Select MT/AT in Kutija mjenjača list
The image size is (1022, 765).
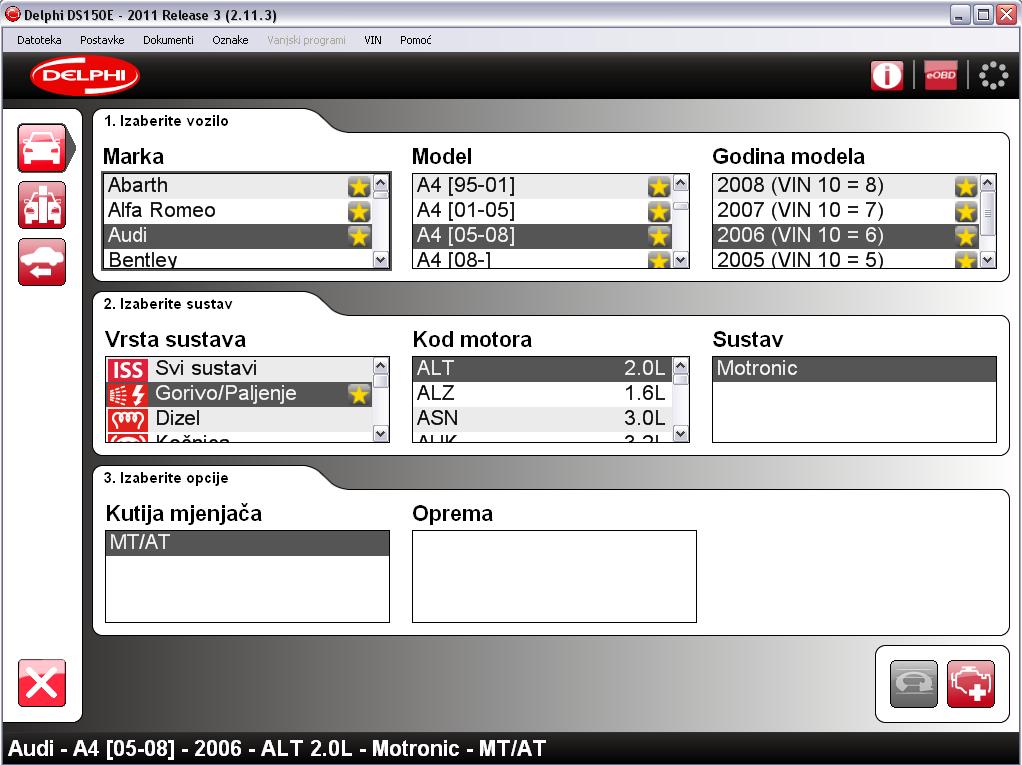(x=247, y=543)
